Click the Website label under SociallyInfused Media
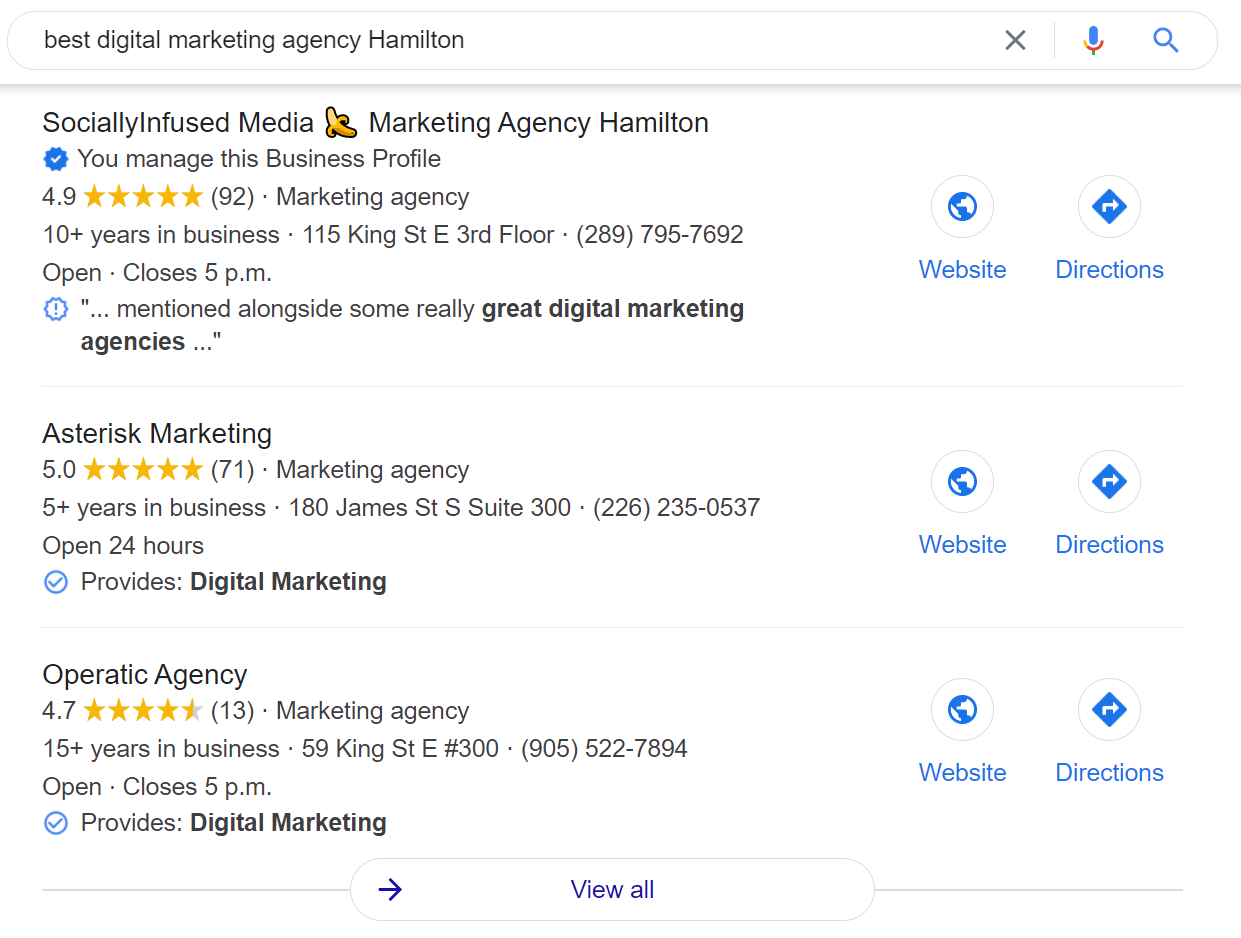1241x938 pixels. tap(963, 270)
